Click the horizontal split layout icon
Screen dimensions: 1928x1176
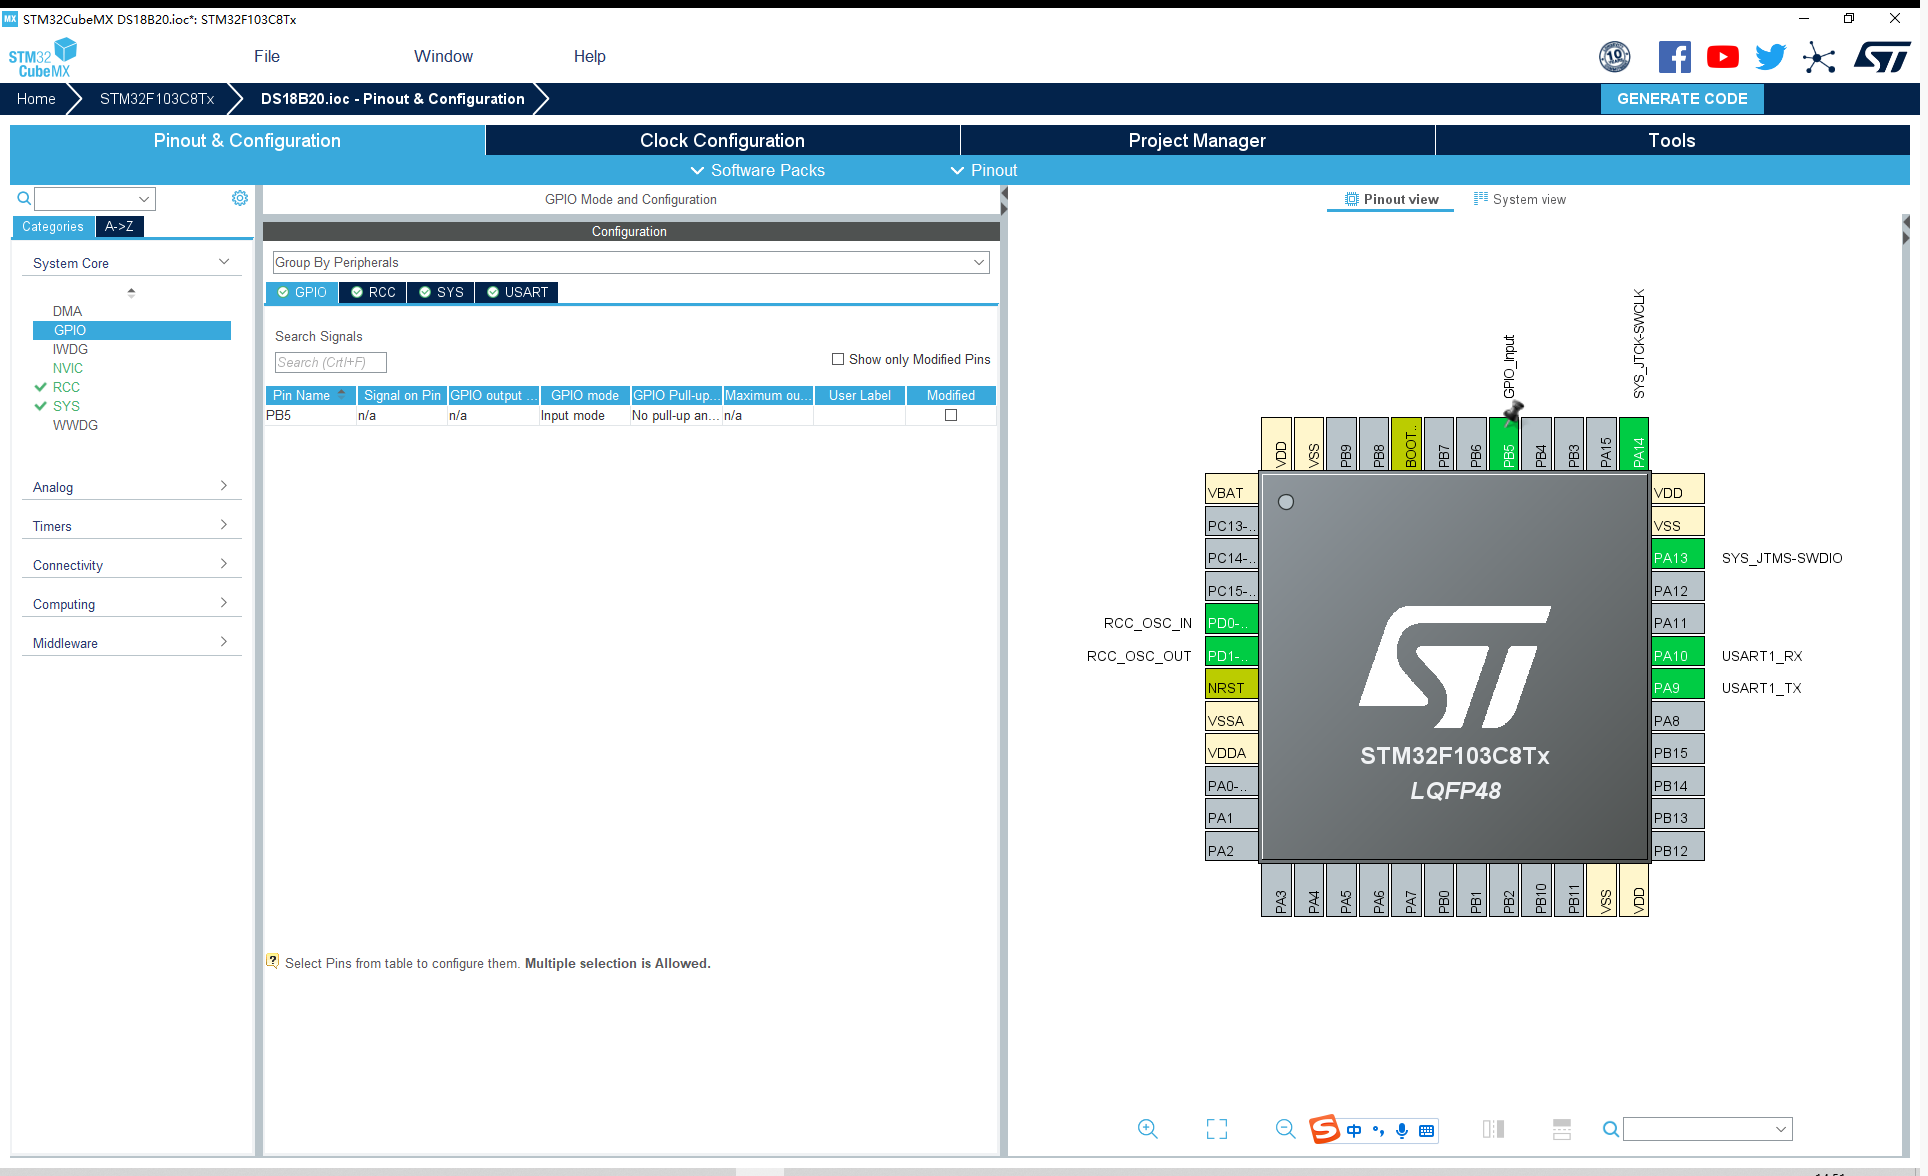click(x=1562, y=1129)
